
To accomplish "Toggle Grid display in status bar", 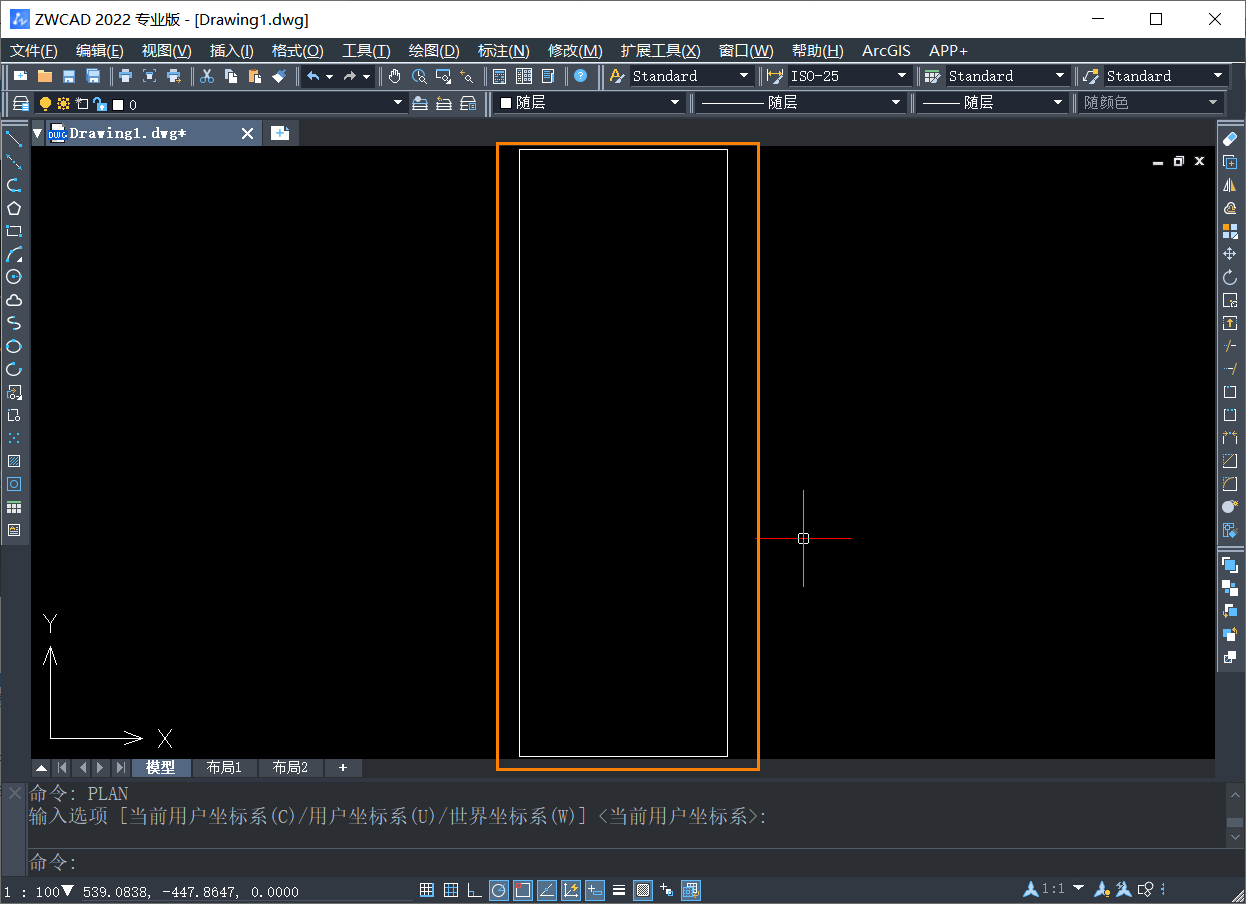I will pyautogui.click(x=451, y=890).
